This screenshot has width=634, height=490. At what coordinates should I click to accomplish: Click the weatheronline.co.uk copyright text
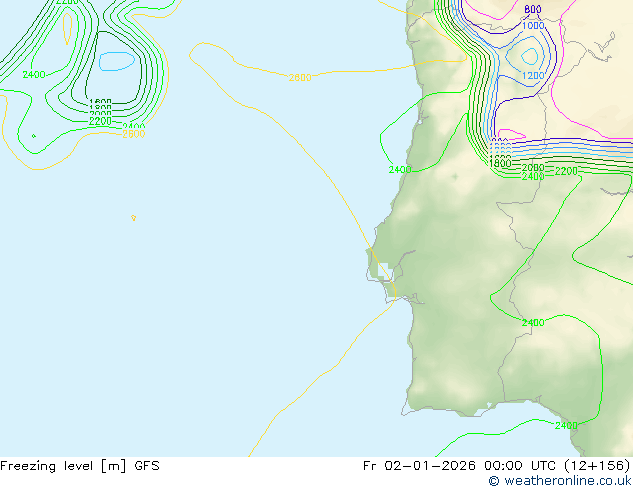coord(560,481)
